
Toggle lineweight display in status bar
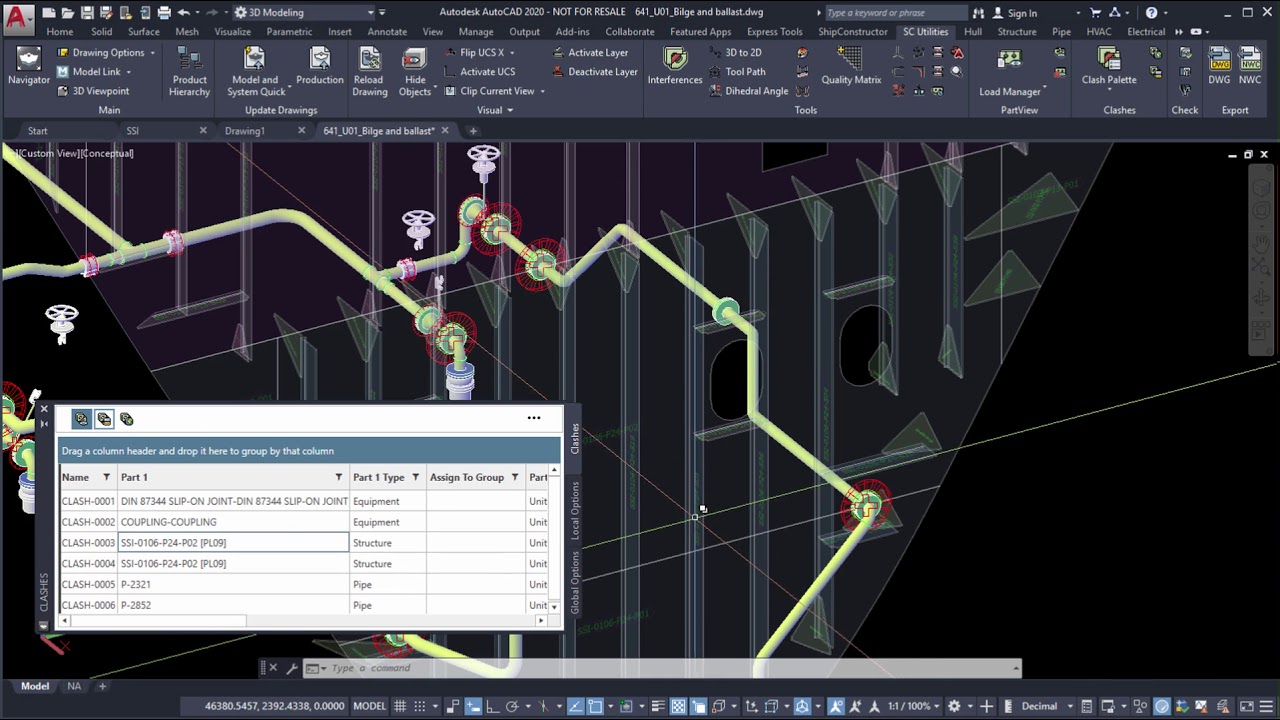pyautogui.click(x=657, y=706)
